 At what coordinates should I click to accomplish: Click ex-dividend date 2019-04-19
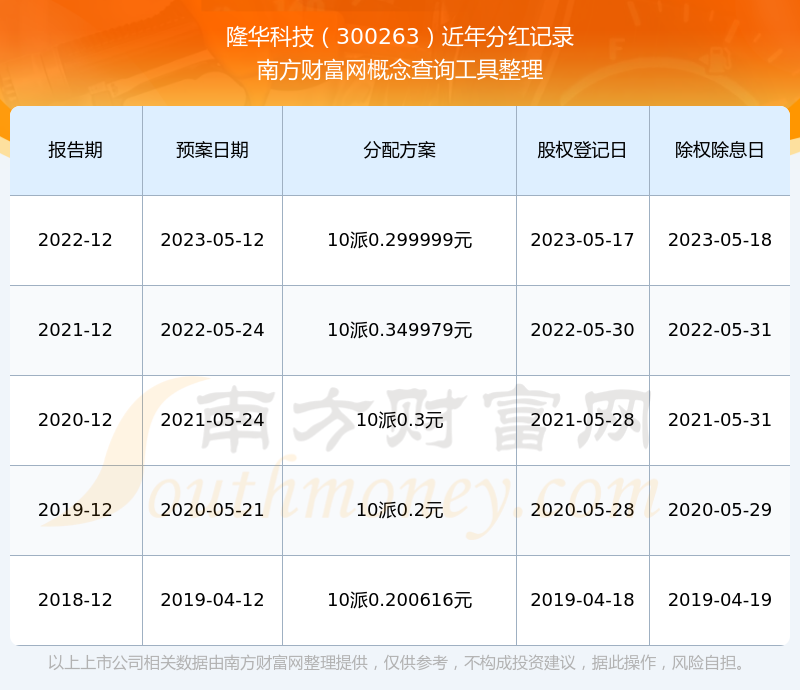click(719, 600)
